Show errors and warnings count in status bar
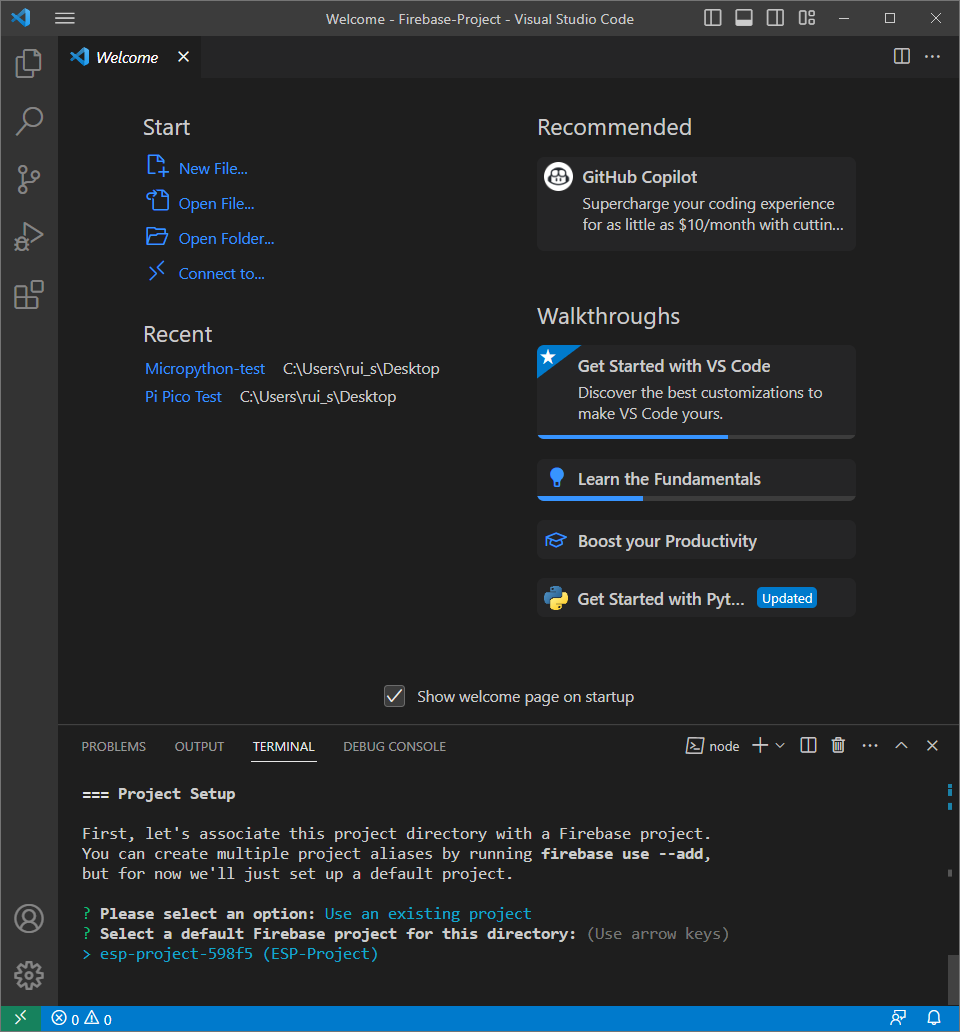 (x=82, y=1019)
